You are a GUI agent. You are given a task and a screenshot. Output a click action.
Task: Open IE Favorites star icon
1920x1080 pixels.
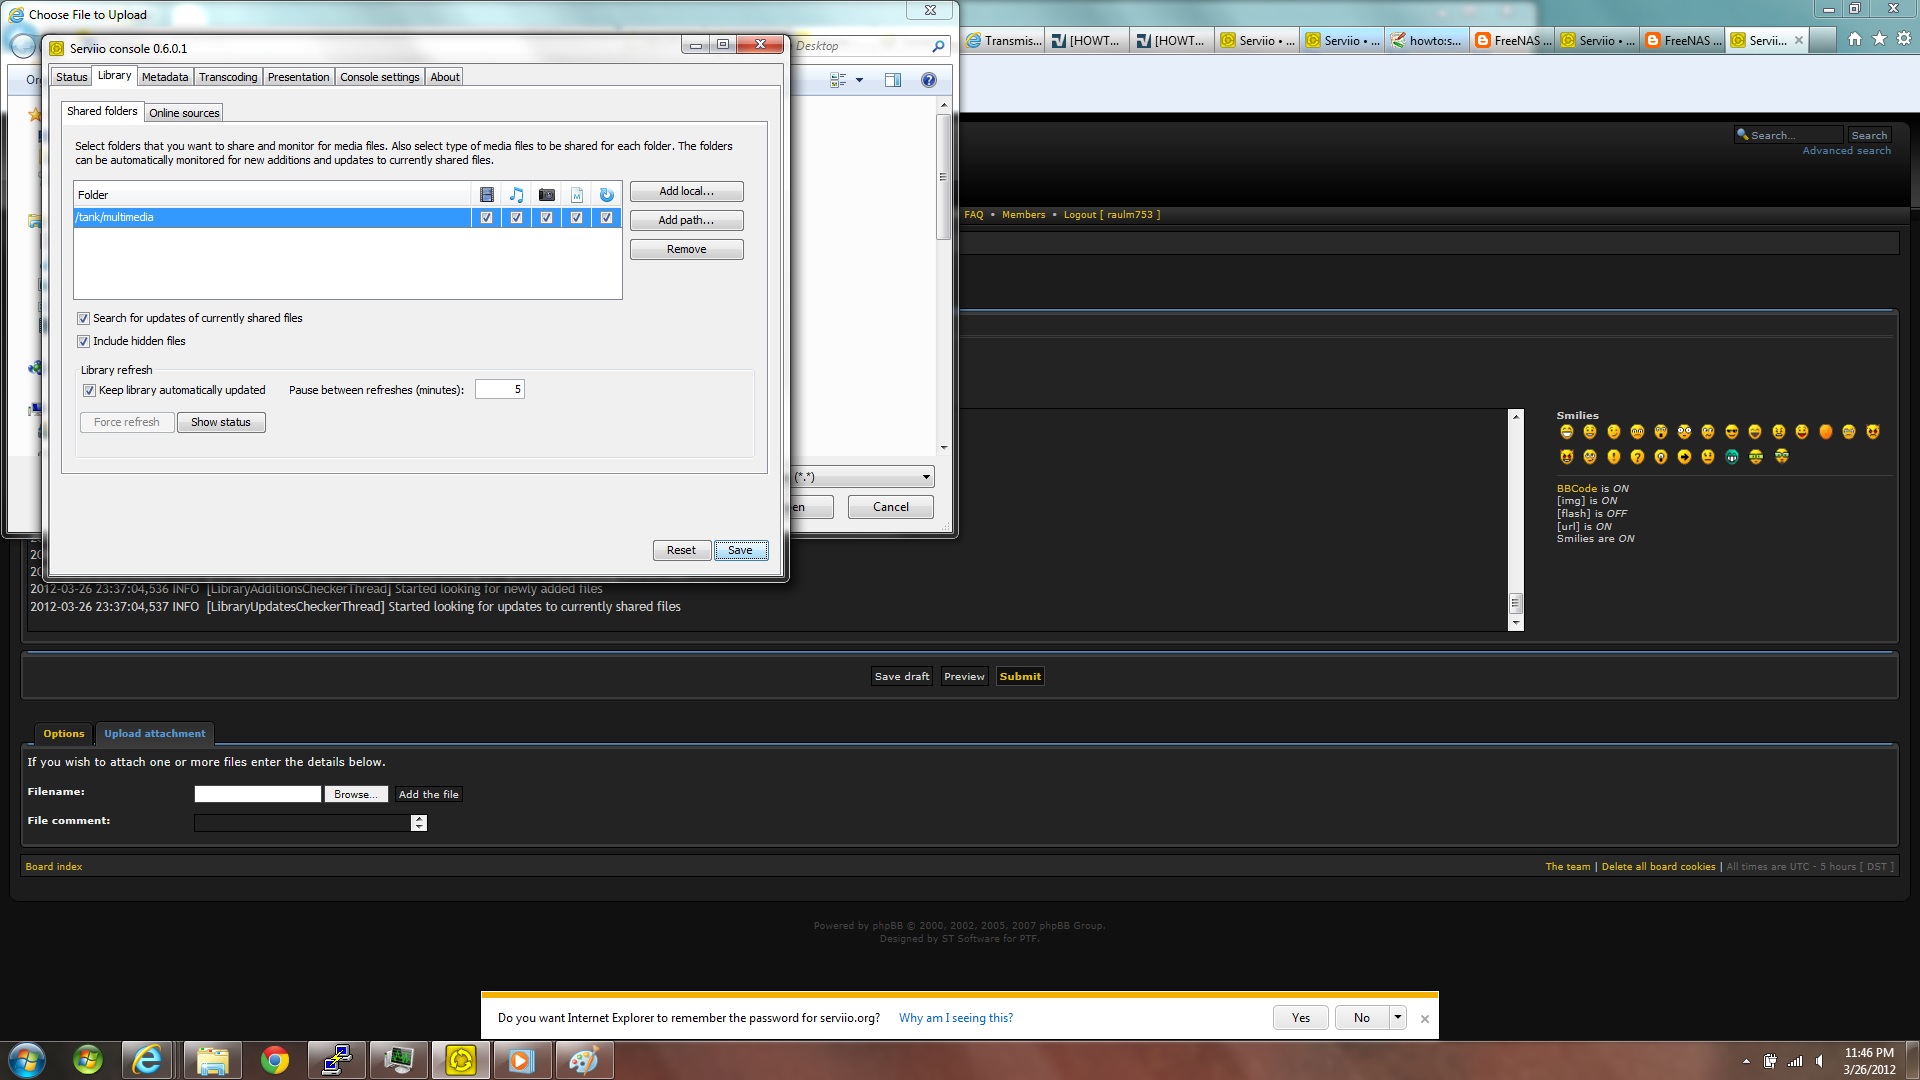1879,39
